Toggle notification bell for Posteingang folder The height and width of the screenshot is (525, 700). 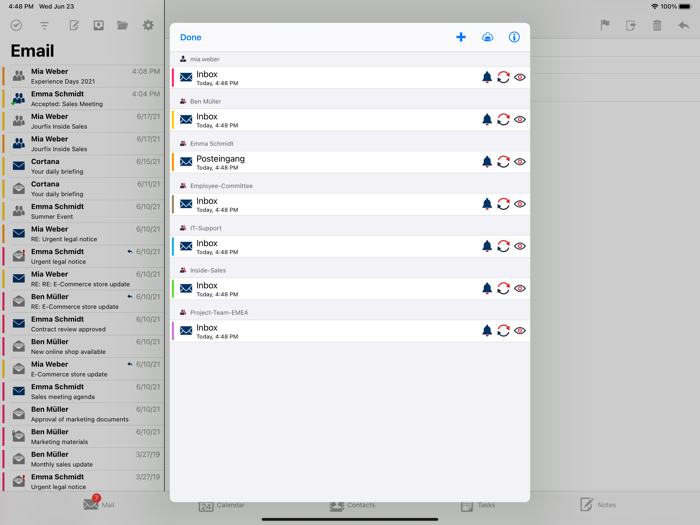point(487,162)
